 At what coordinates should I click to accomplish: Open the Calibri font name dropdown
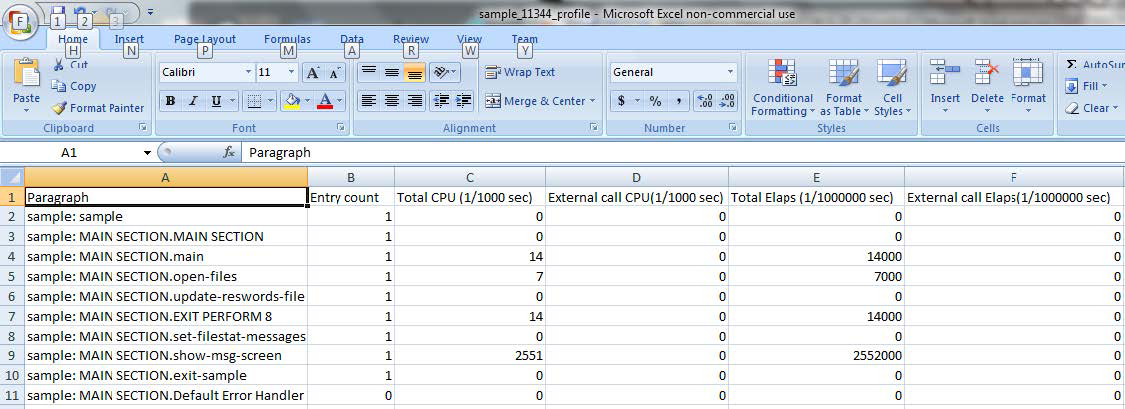(248, 72)
